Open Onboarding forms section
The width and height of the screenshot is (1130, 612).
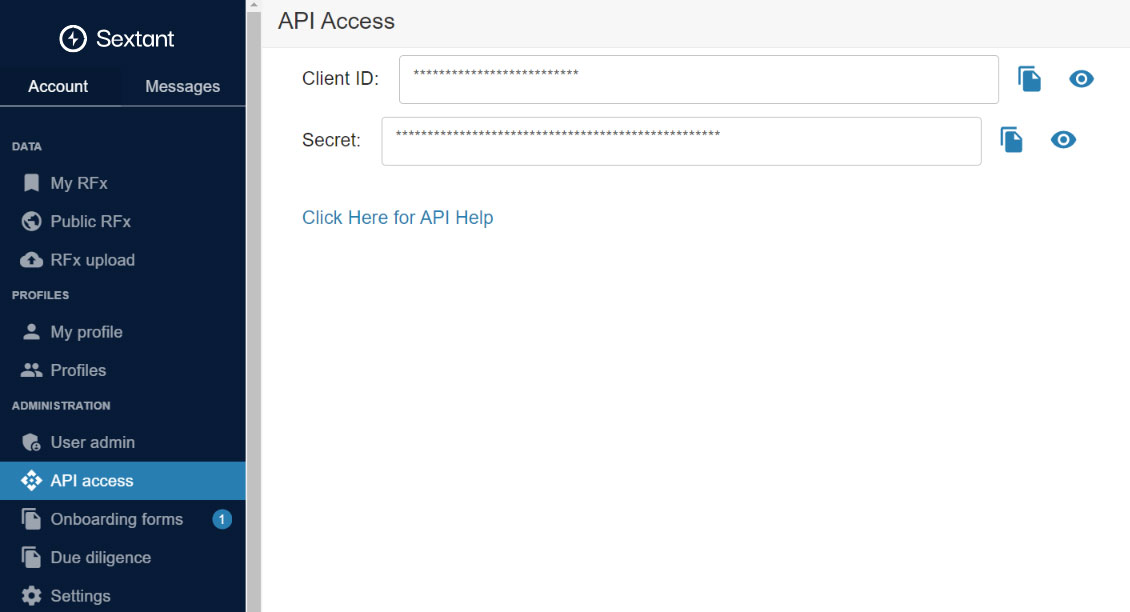click(x=116, y=519)
